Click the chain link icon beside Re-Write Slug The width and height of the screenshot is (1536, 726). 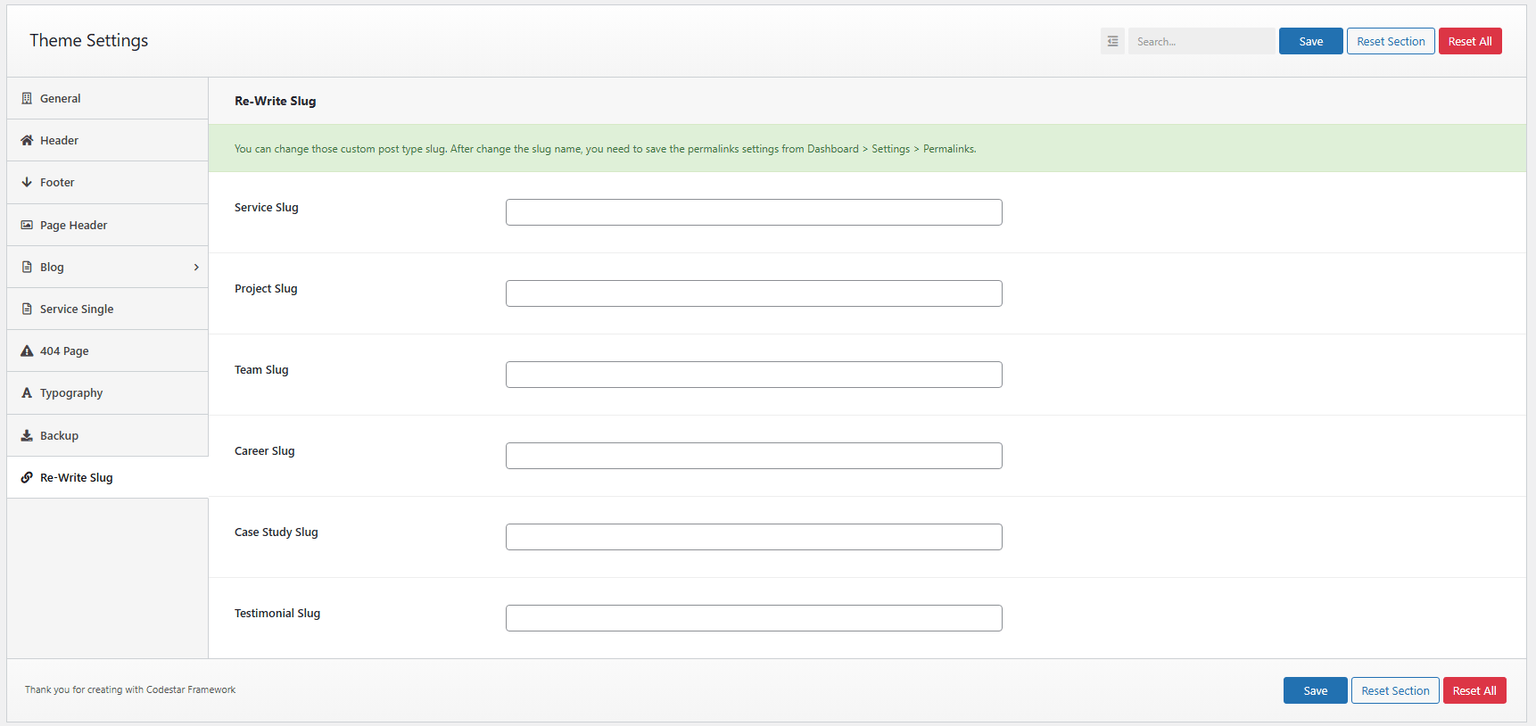pos(27,478)
